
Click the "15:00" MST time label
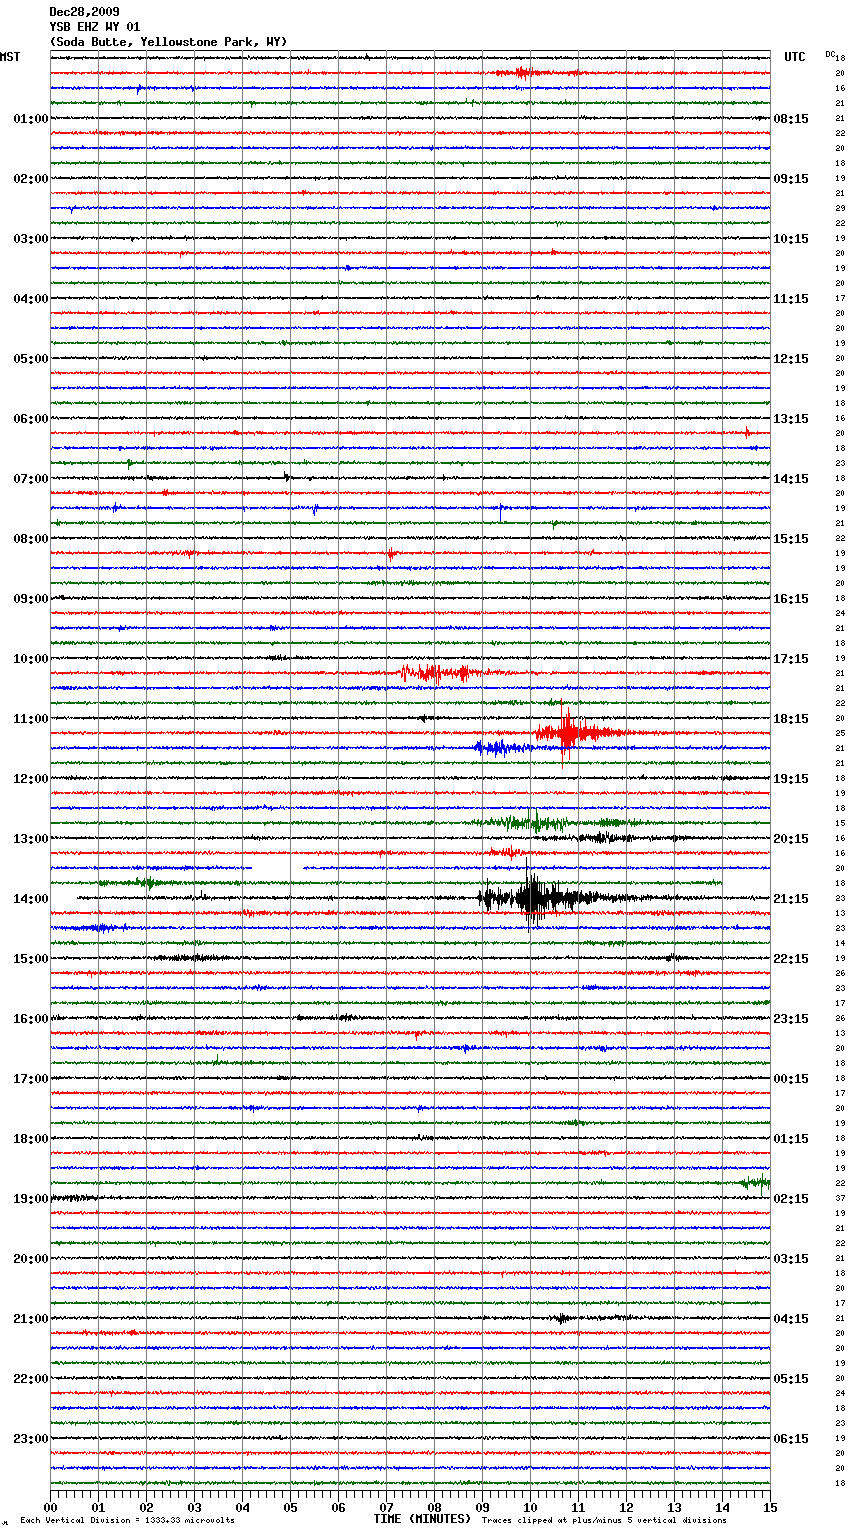click(x=31, y=959)
